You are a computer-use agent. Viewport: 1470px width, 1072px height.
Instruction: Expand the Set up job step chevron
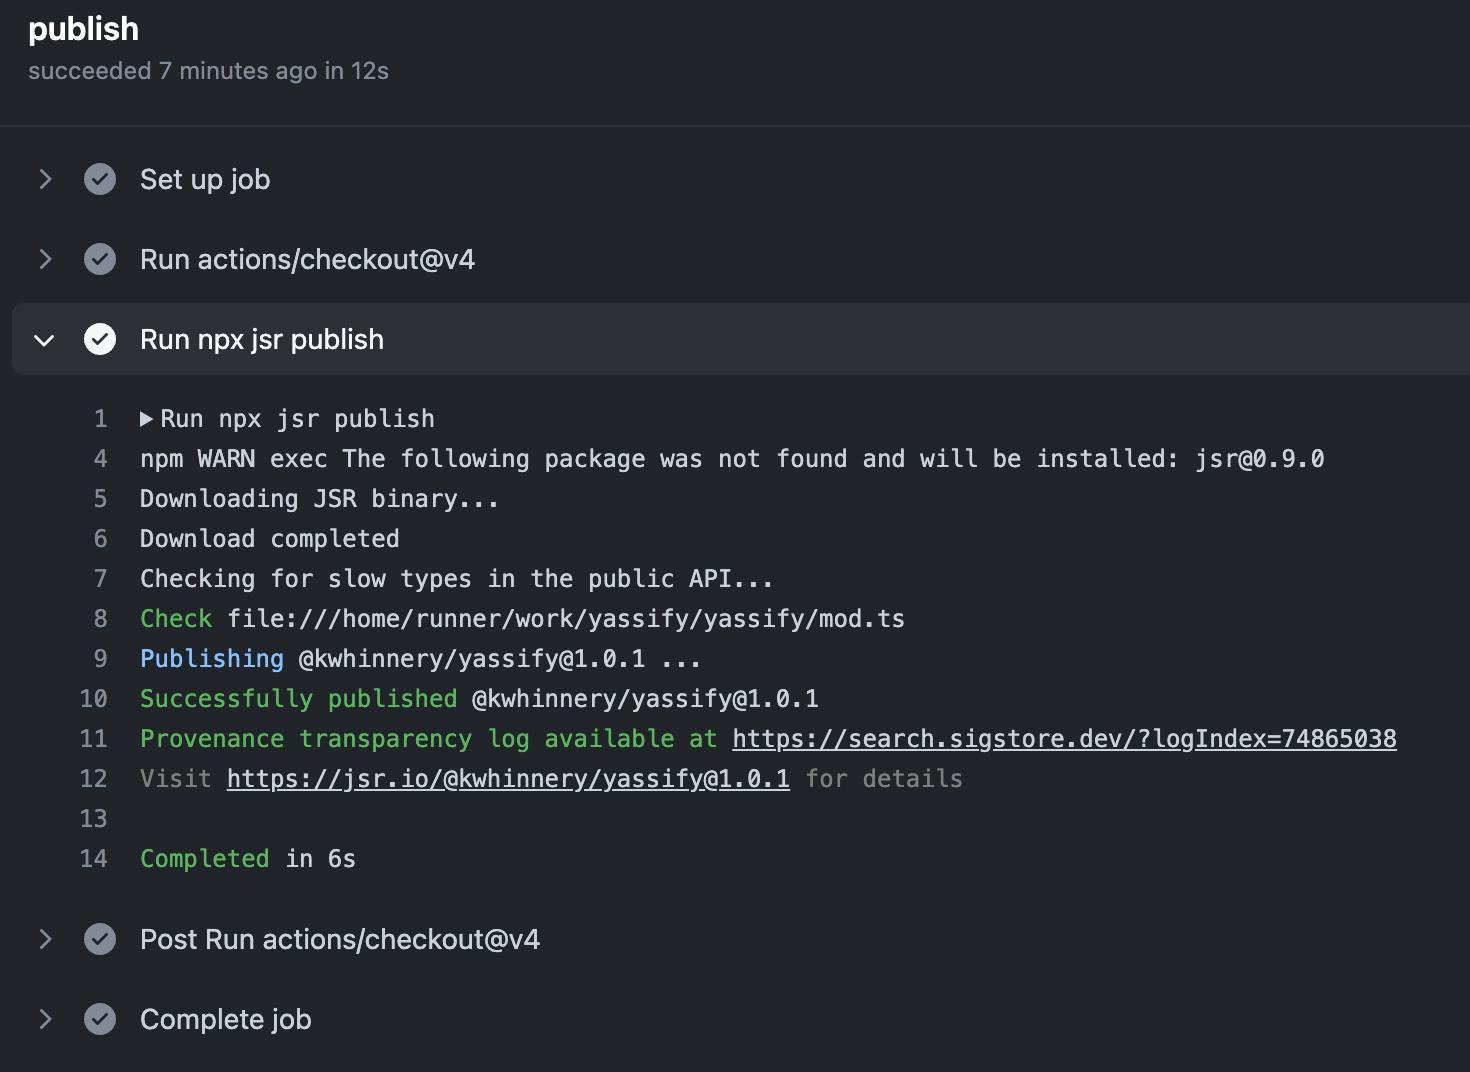[x=45, y=179]
